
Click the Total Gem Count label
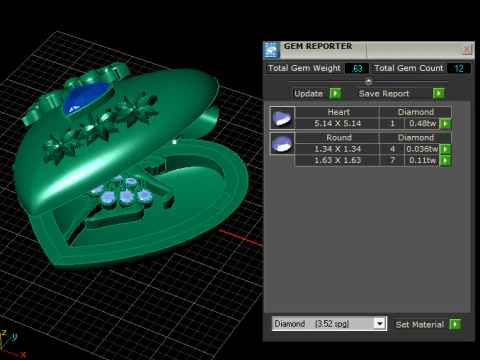pyautogui.click(x=408, y=68)
